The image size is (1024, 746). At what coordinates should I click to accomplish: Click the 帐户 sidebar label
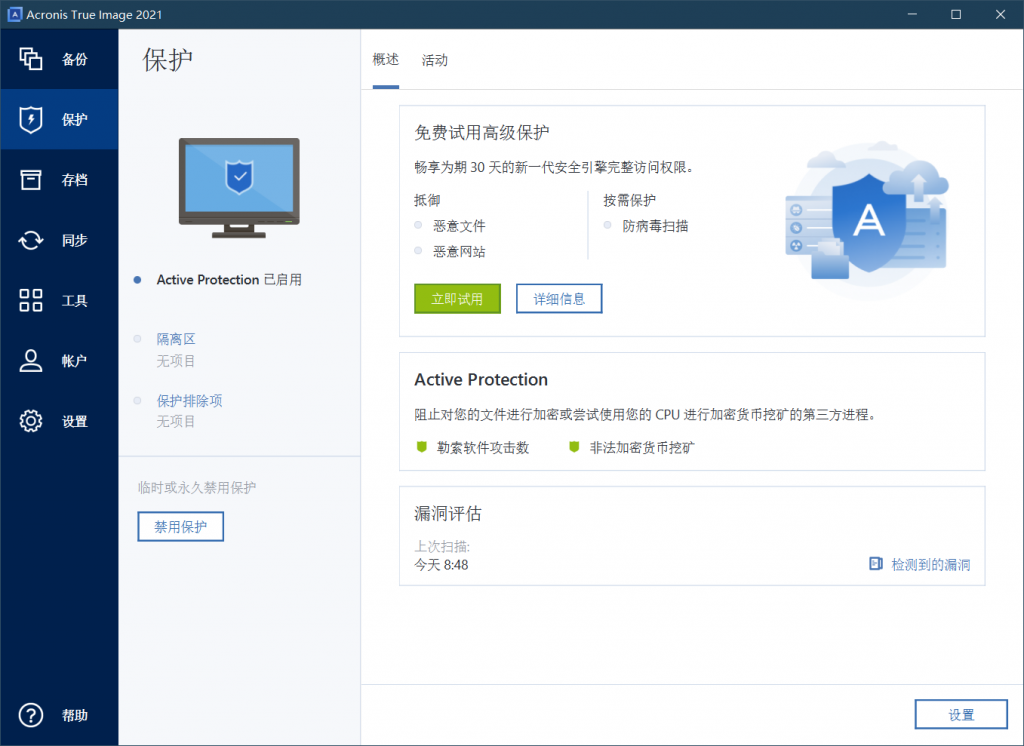pos(74,361)
